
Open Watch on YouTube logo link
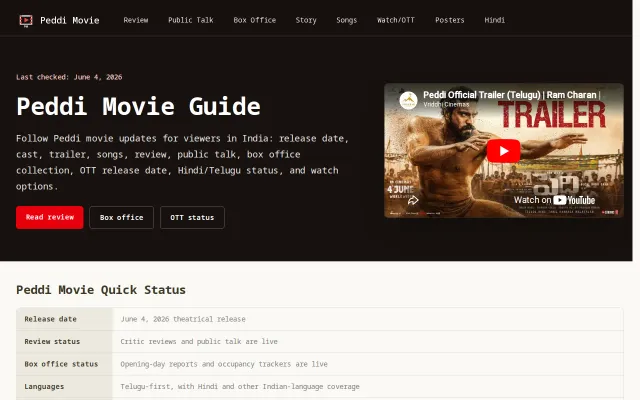pos(554,200)
